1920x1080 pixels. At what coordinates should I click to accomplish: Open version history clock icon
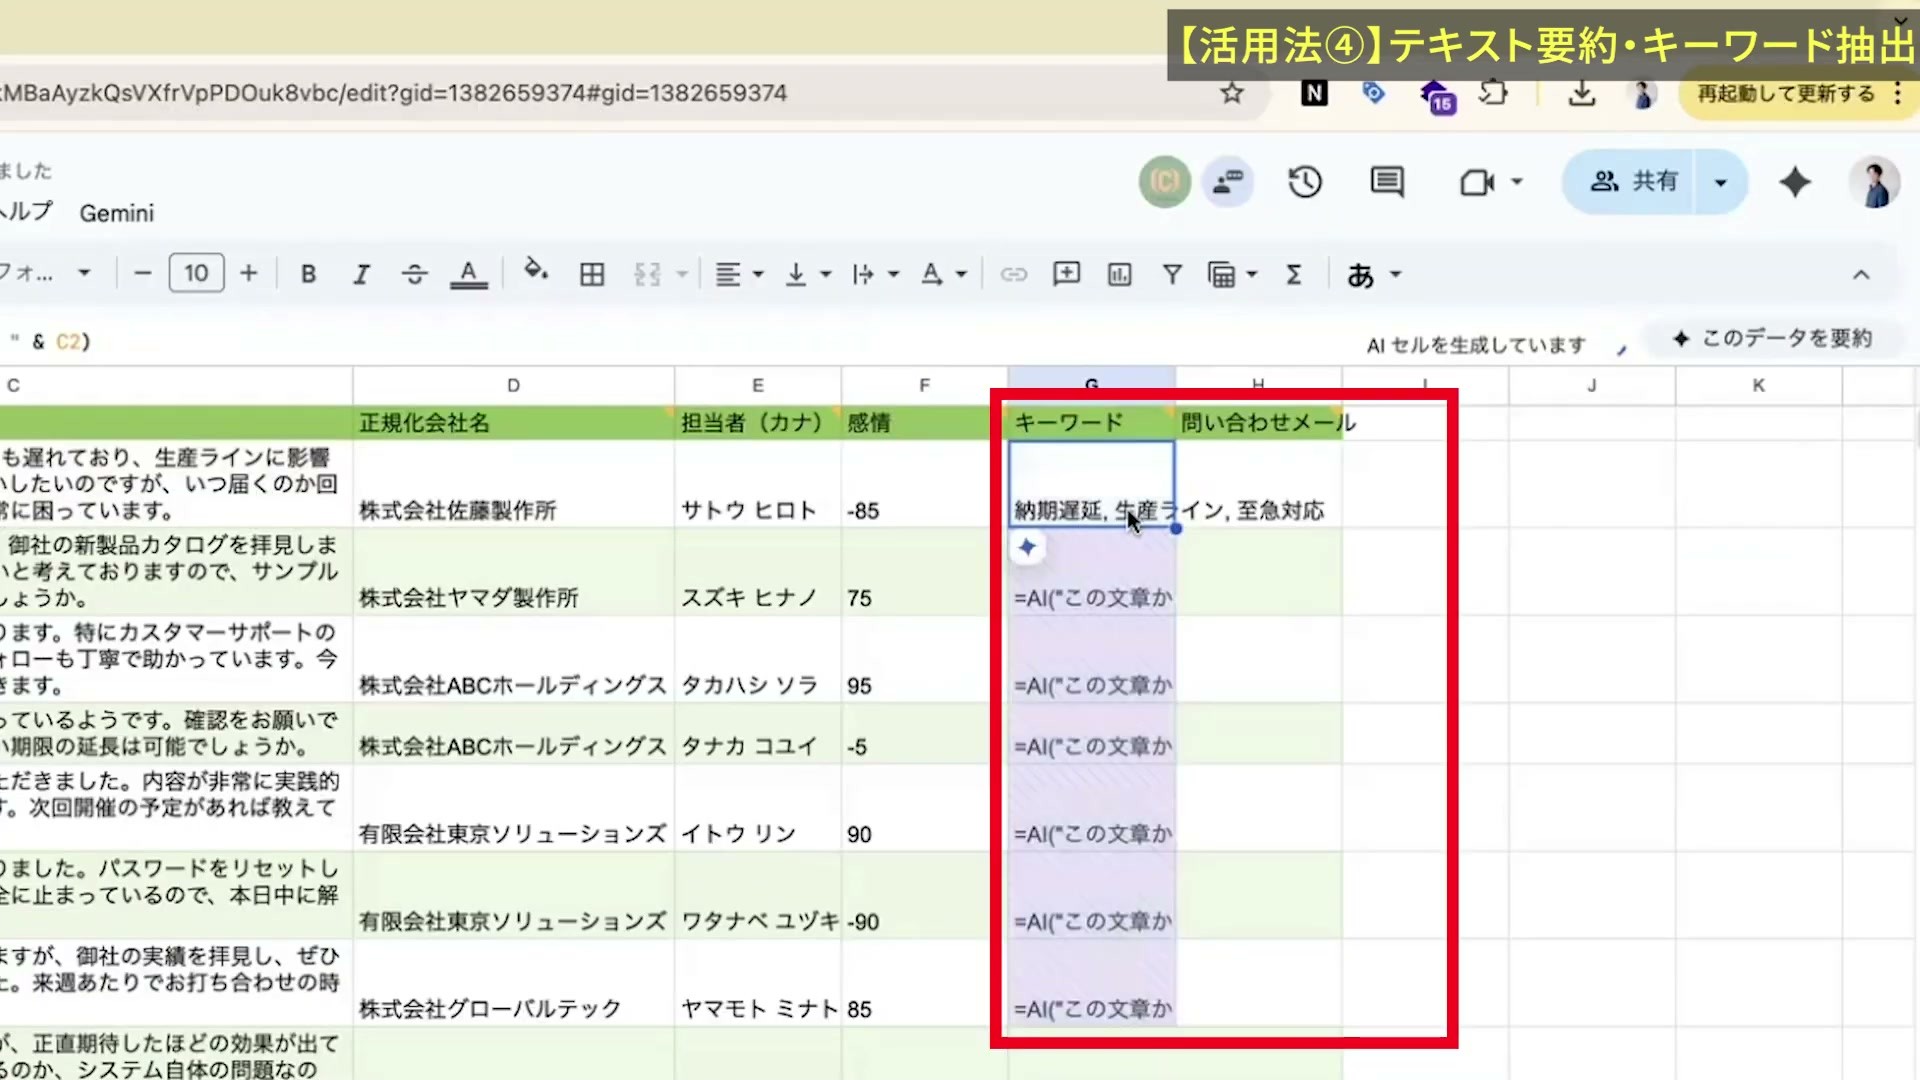(1305, 182)
